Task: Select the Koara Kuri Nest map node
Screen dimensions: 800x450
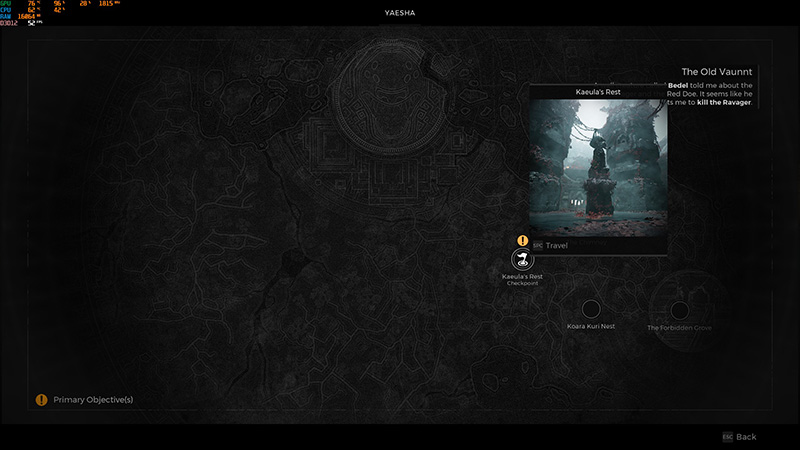Action: (x=591, y=309)
